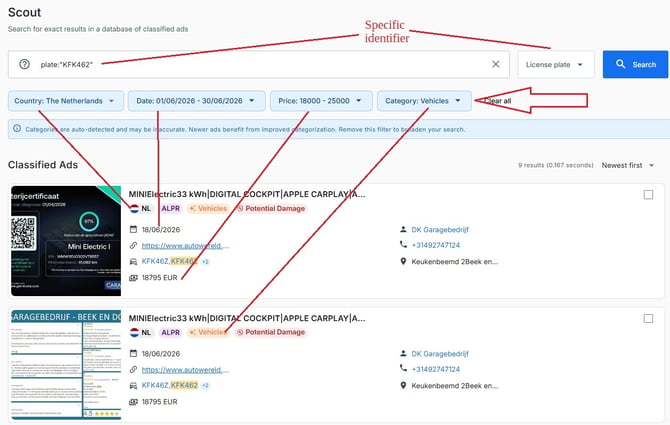Click the location pin icon in first ad
Image resolution: width=670 pixels, height=425 pixels.
[x=403, y=261]
